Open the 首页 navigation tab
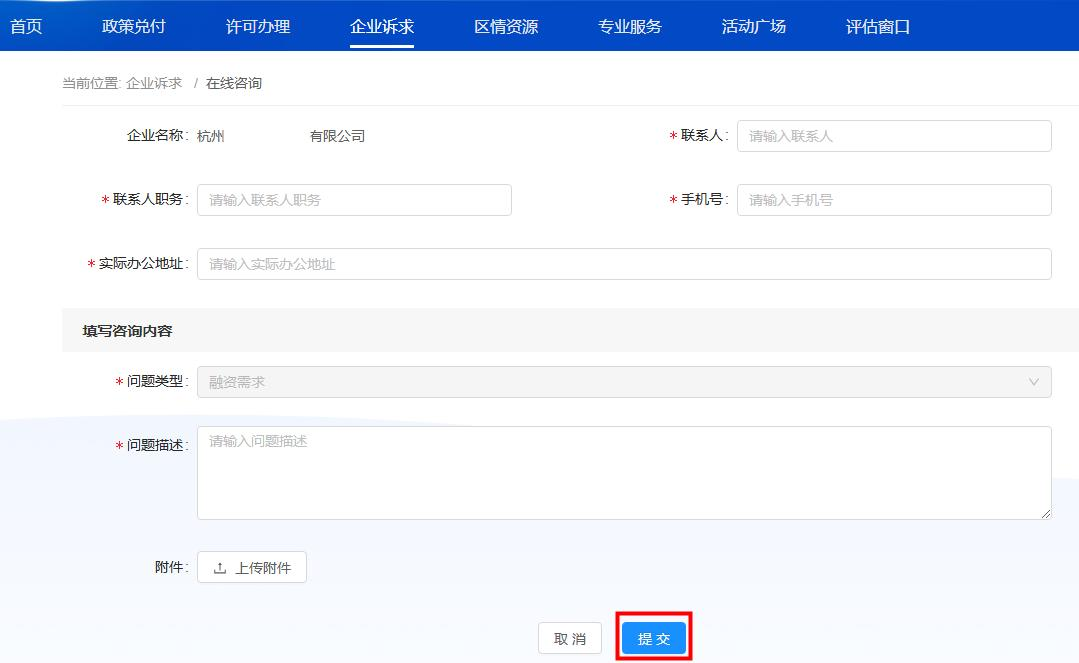 click(26, 26)
